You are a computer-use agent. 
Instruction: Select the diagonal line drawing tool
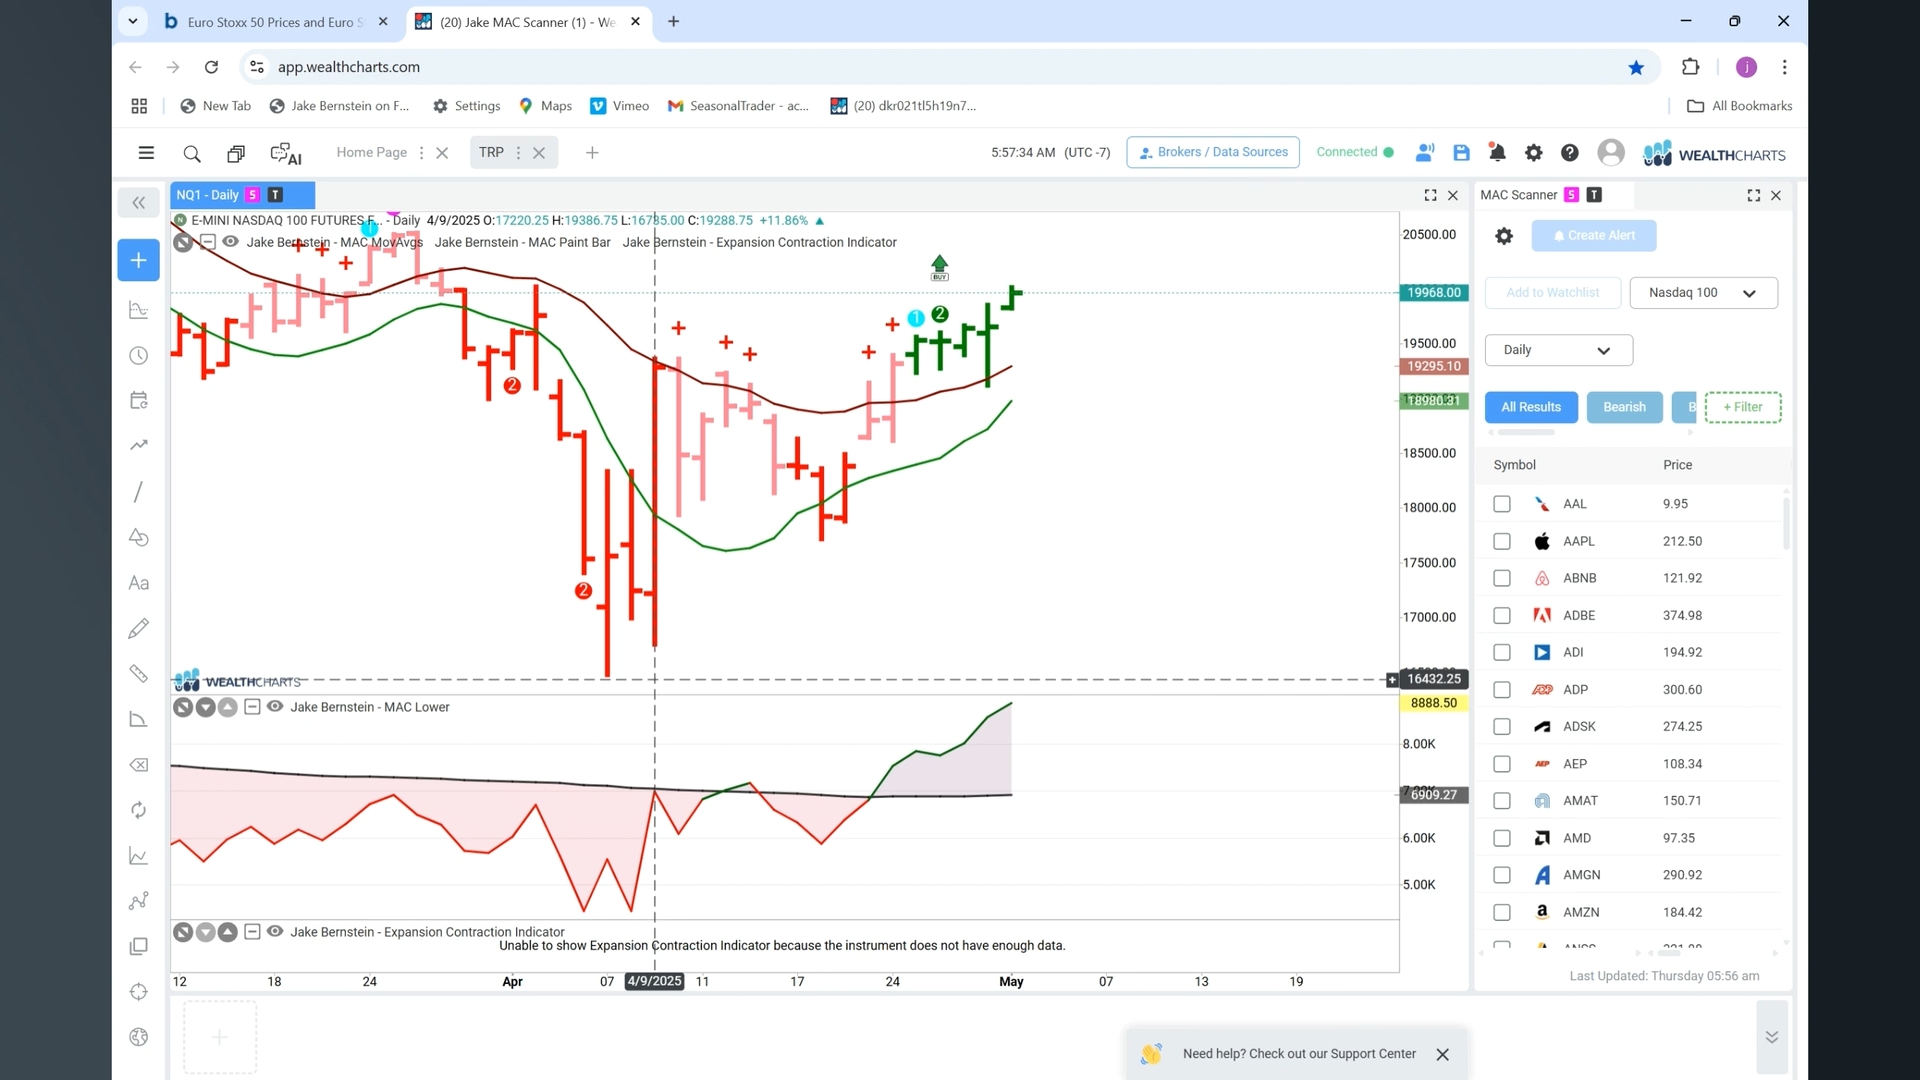[138, 492]
